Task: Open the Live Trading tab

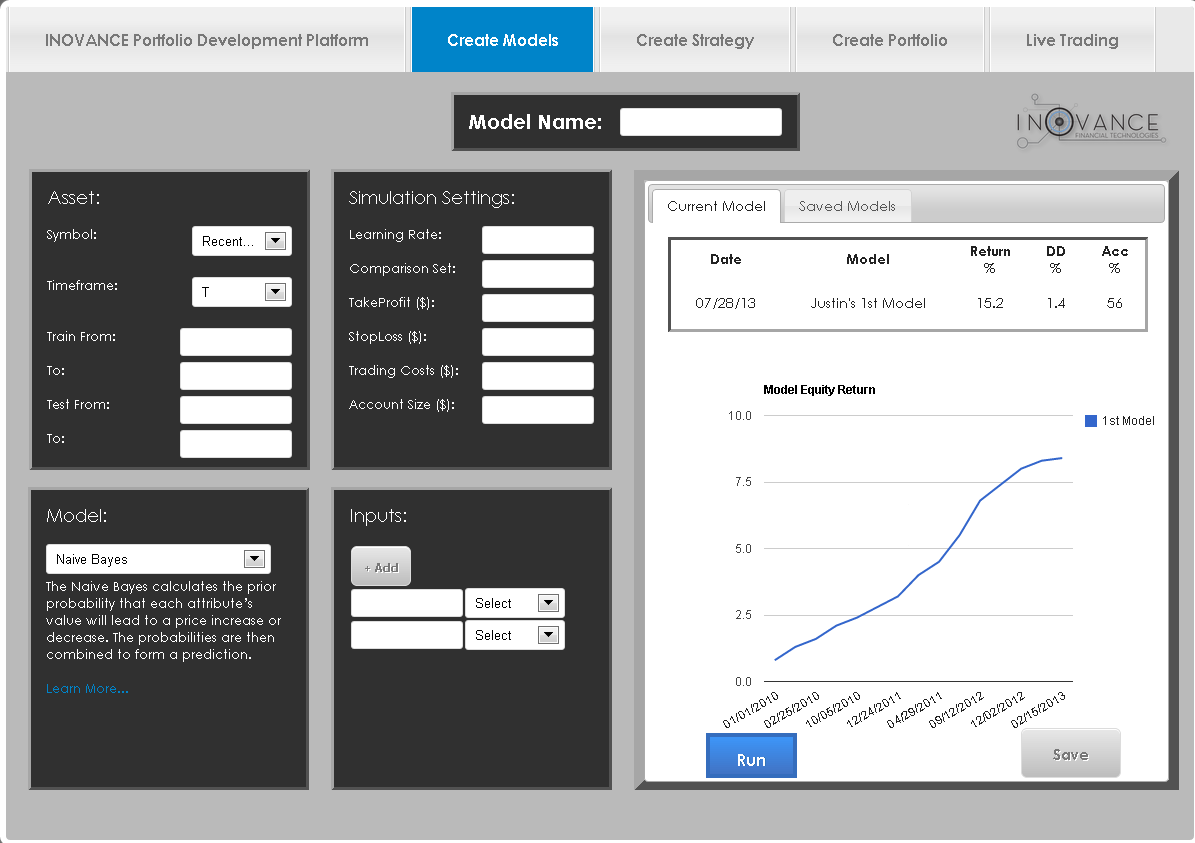Action: point(1071,41)
